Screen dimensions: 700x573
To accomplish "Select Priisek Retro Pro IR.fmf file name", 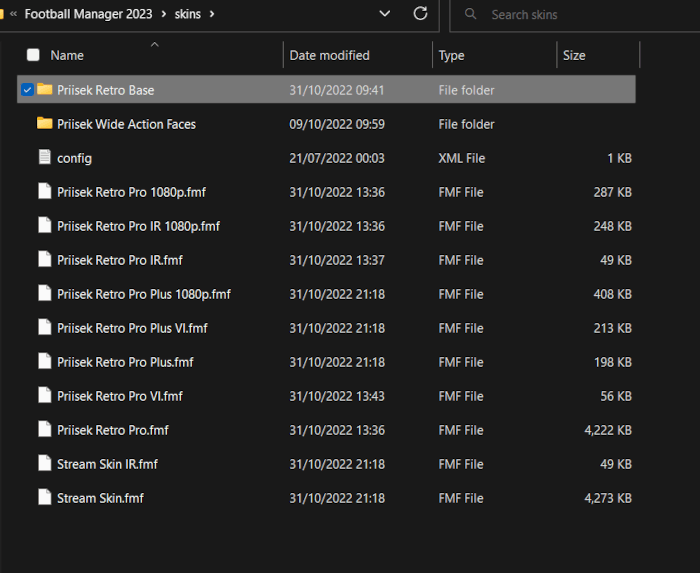I will tap(120, 260).
